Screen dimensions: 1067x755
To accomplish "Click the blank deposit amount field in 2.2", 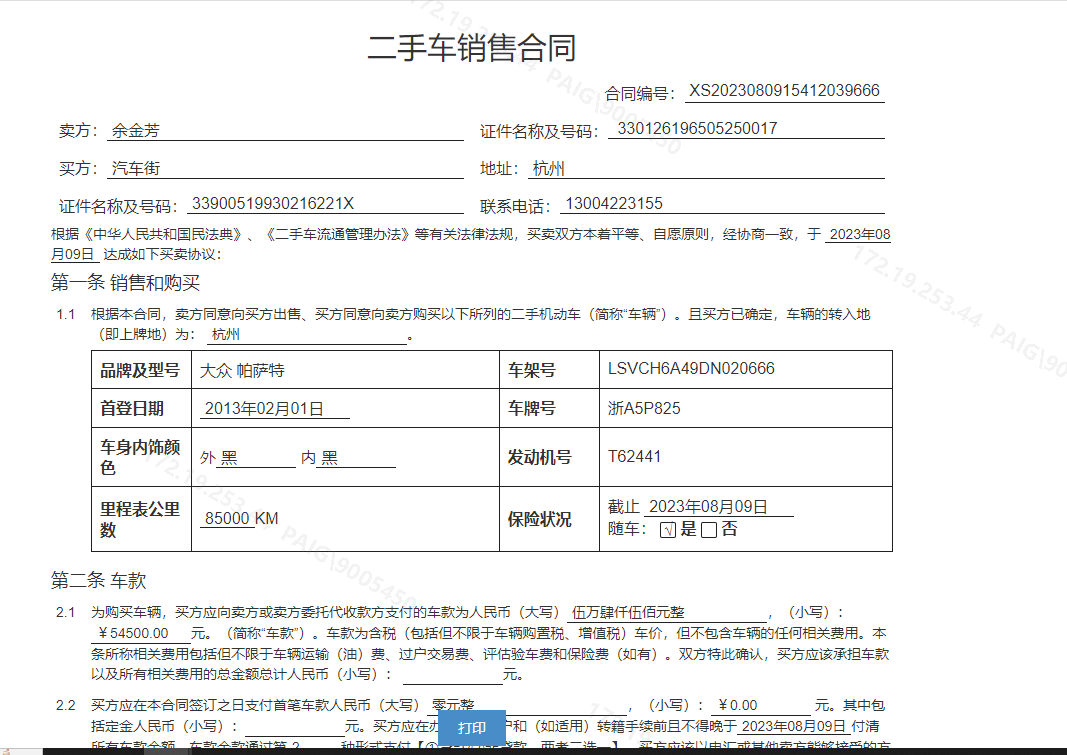I will (x=295, y=726).
